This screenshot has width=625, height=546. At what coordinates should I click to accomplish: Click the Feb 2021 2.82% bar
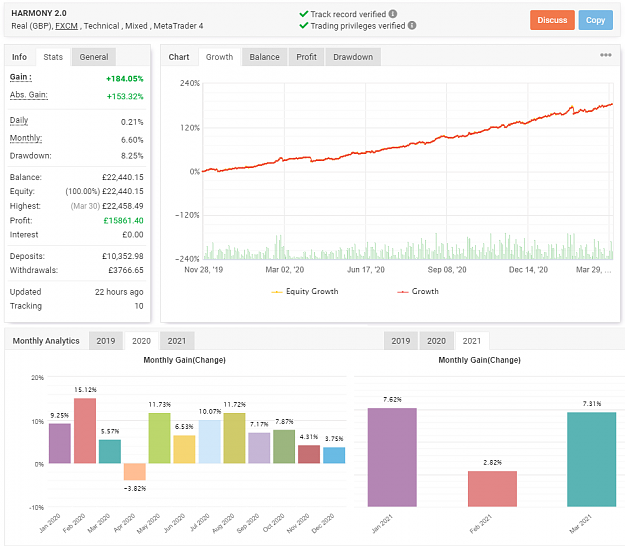pyautogui.click(x=493, y=489)
